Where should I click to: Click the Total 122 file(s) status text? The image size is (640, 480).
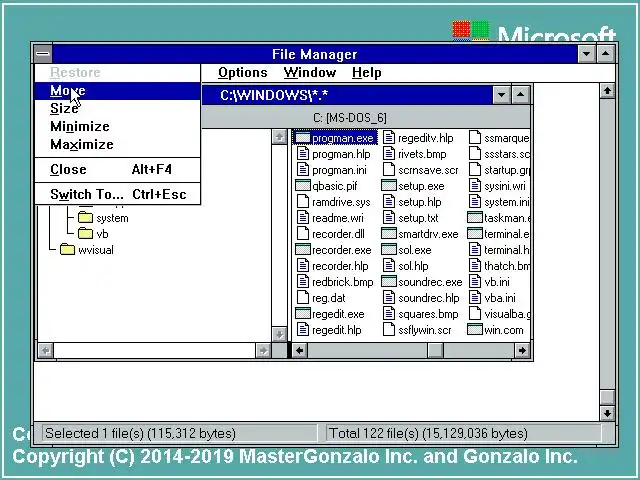[x=428, y=433]
